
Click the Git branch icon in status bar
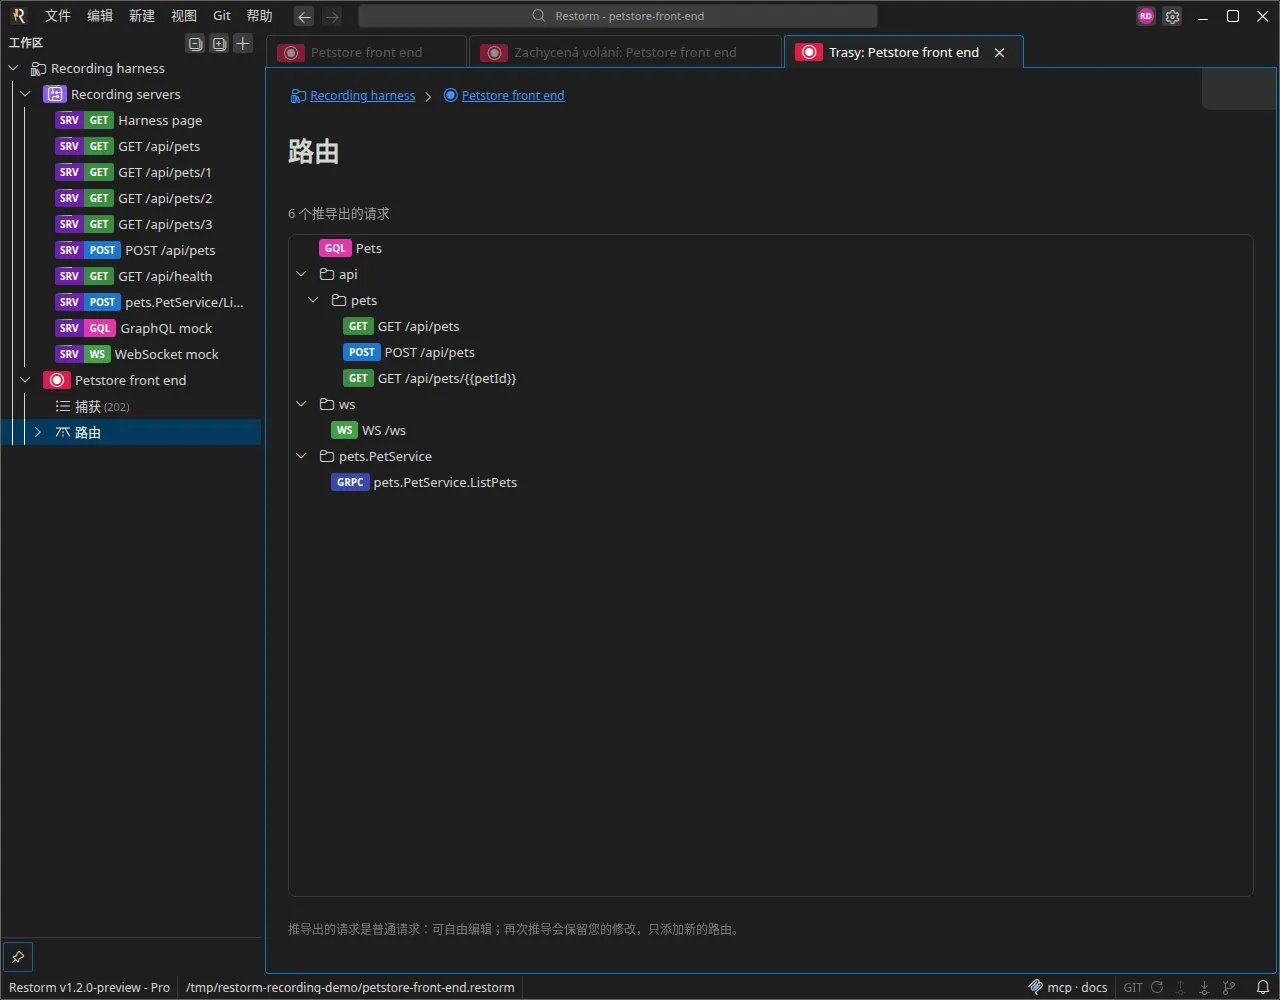click(x=1229, y=987)
